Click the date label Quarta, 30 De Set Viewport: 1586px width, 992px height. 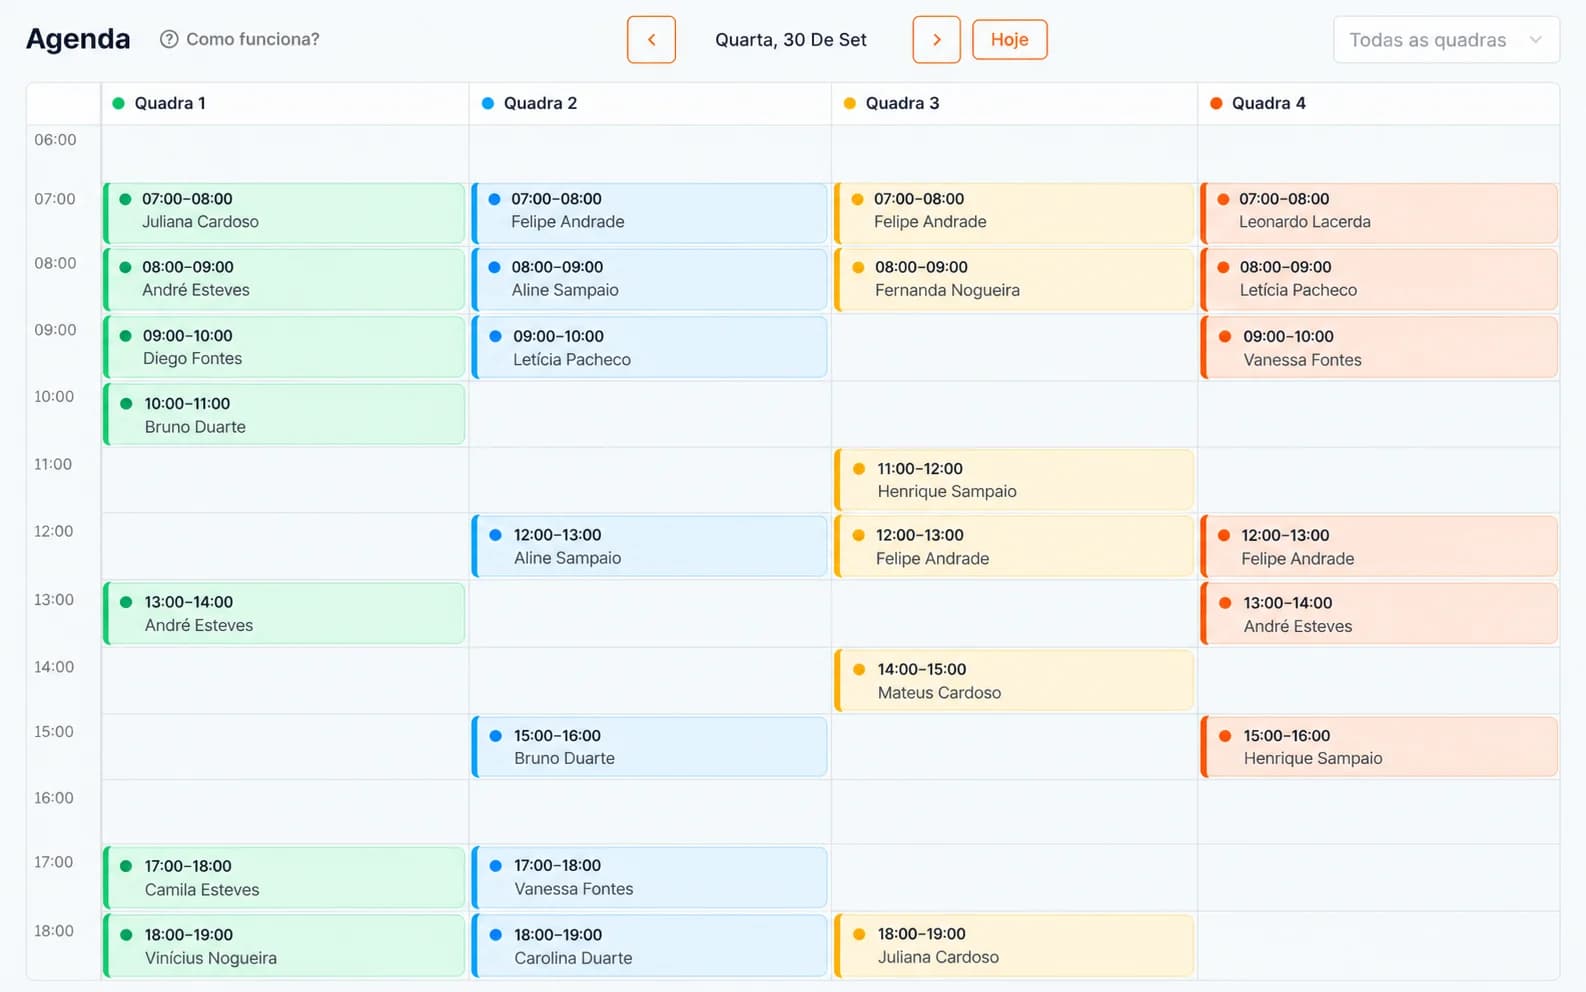(x=791, y=40)
